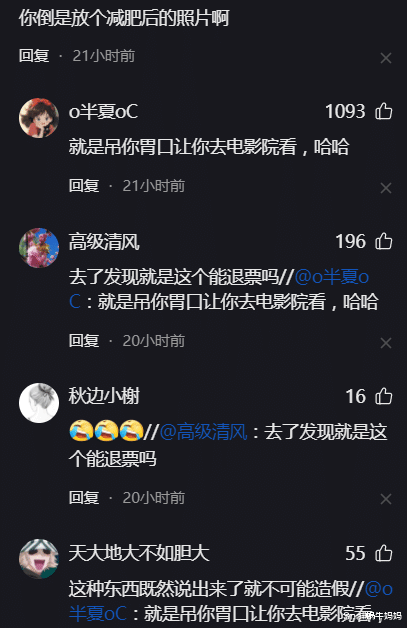Viewport: 407px width, 628px height.
Task: Like 高级清风's comment with thumbs-up
Action: click(383, 242)
